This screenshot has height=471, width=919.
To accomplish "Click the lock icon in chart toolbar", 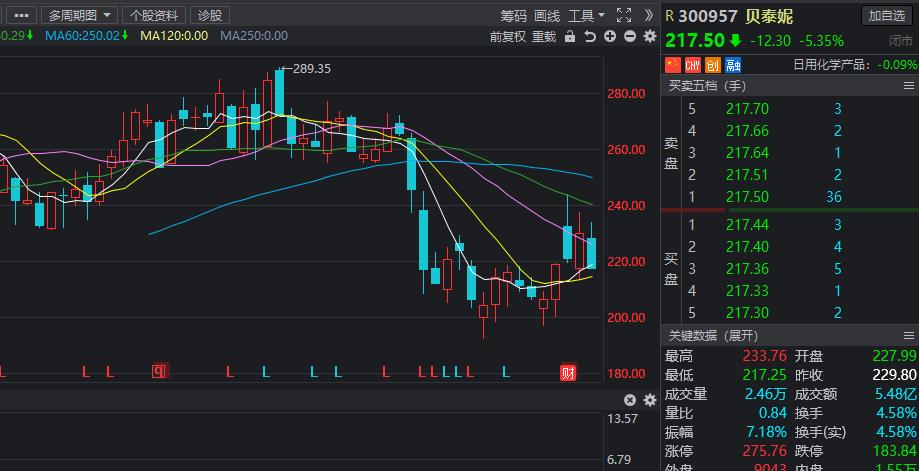I will (x=570, y=37).
